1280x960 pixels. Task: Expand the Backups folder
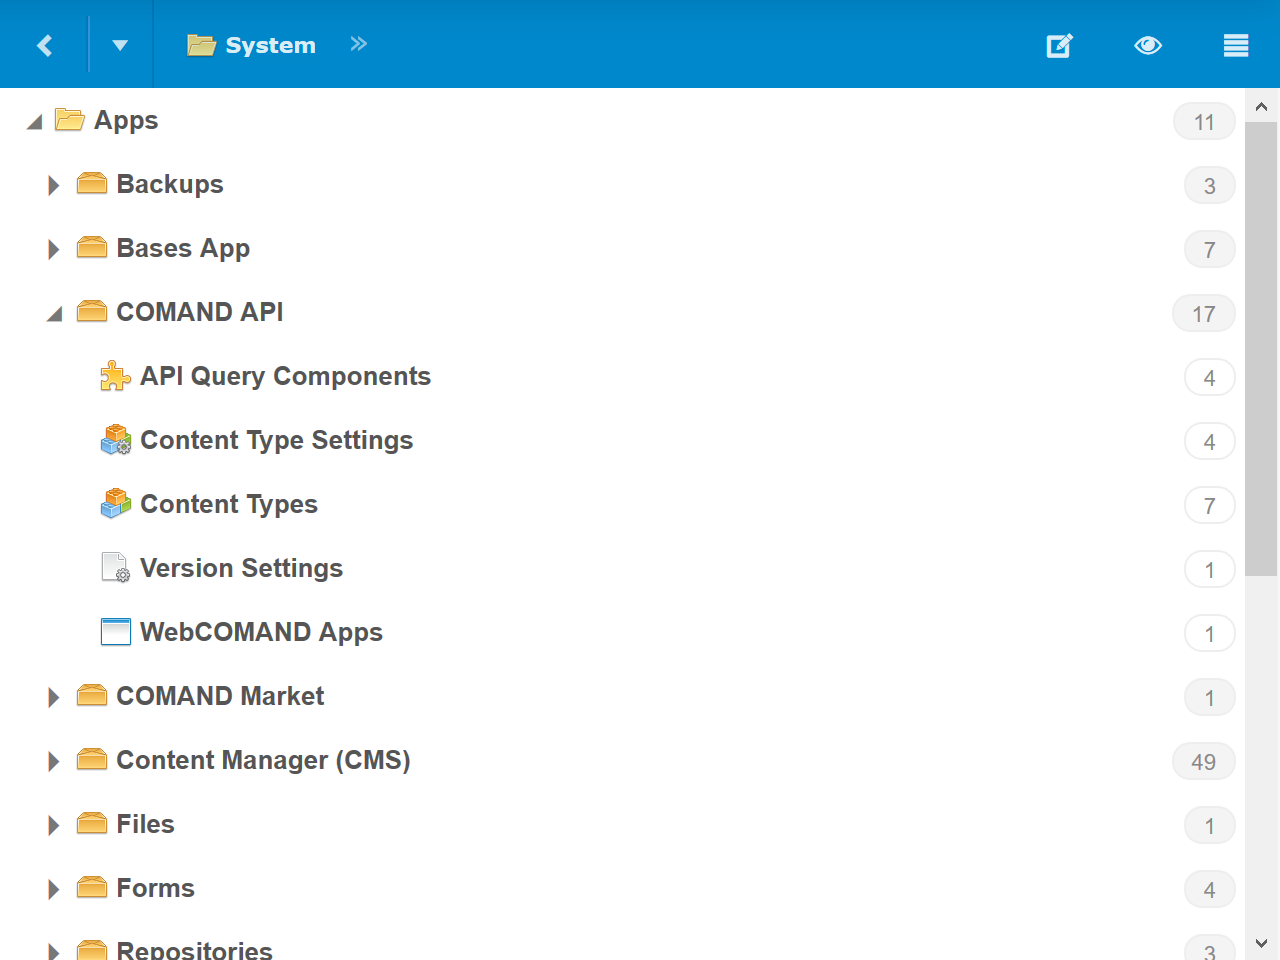[54, 185]
